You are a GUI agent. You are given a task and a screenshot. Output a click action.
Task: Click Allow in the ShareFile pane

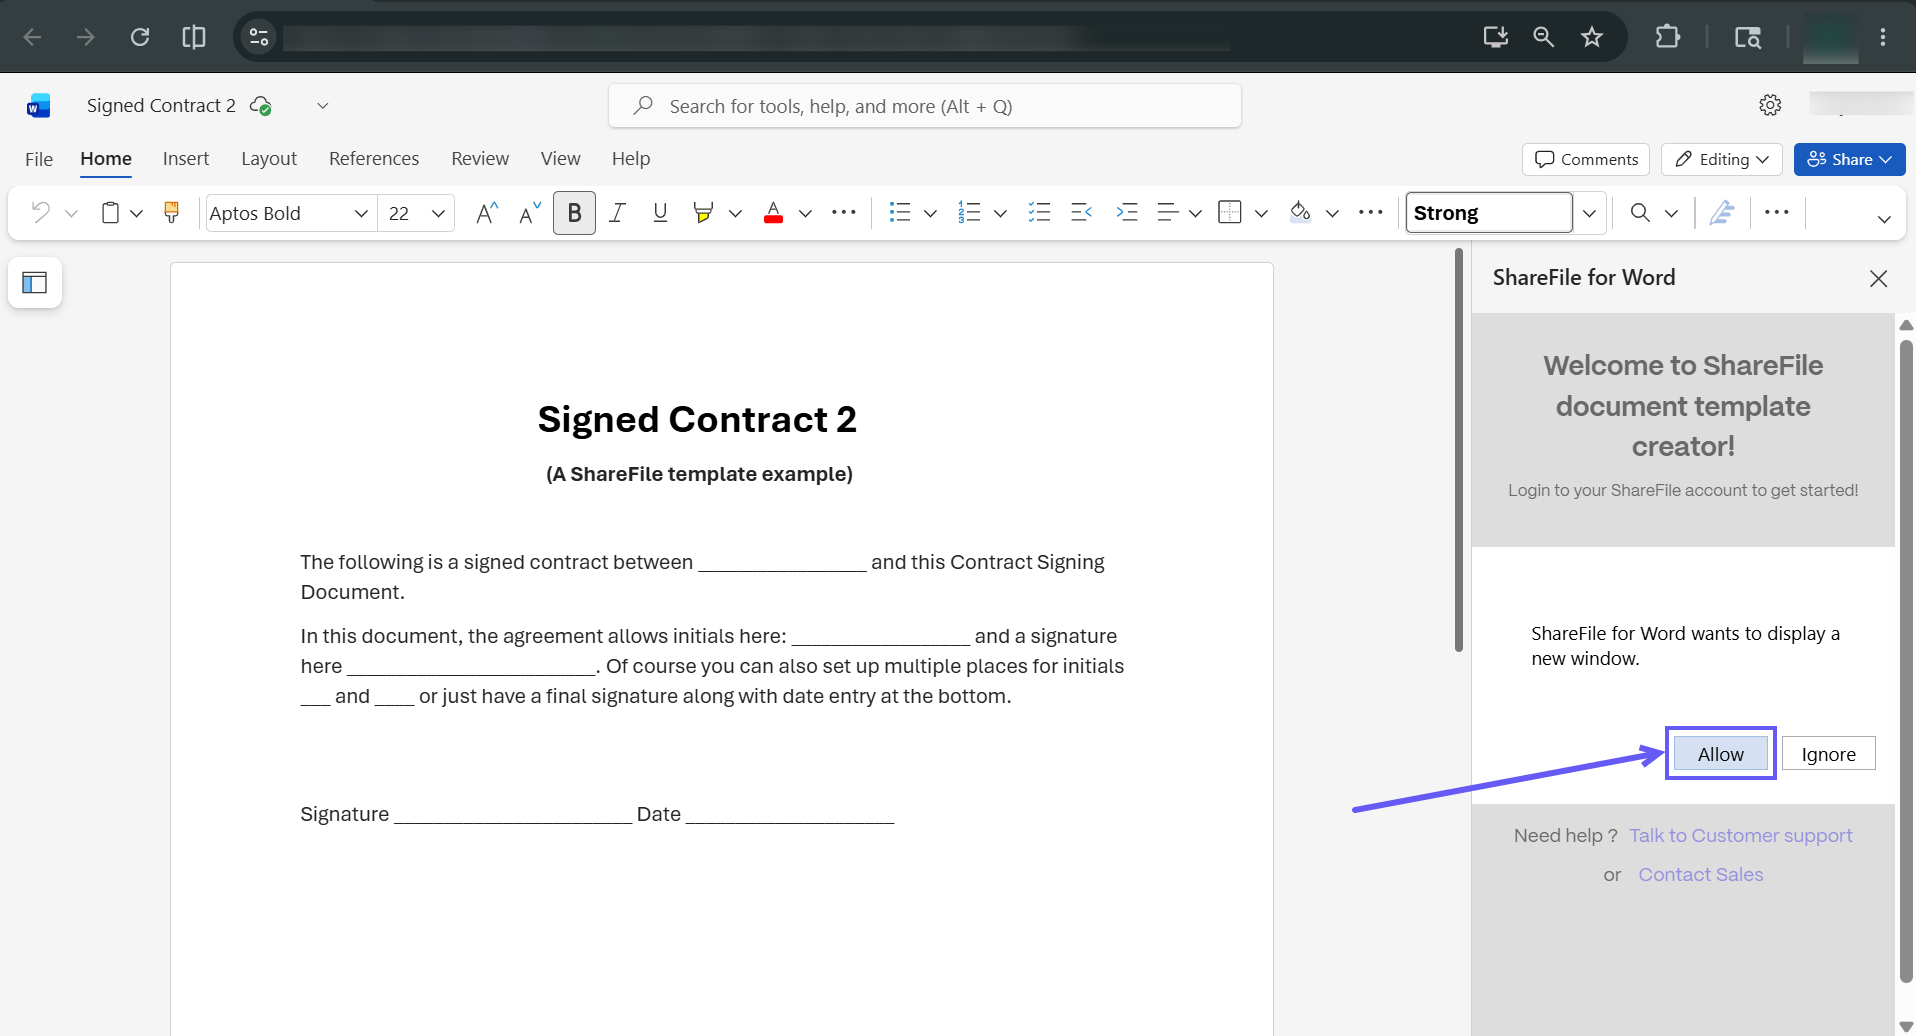[1720, 754]
